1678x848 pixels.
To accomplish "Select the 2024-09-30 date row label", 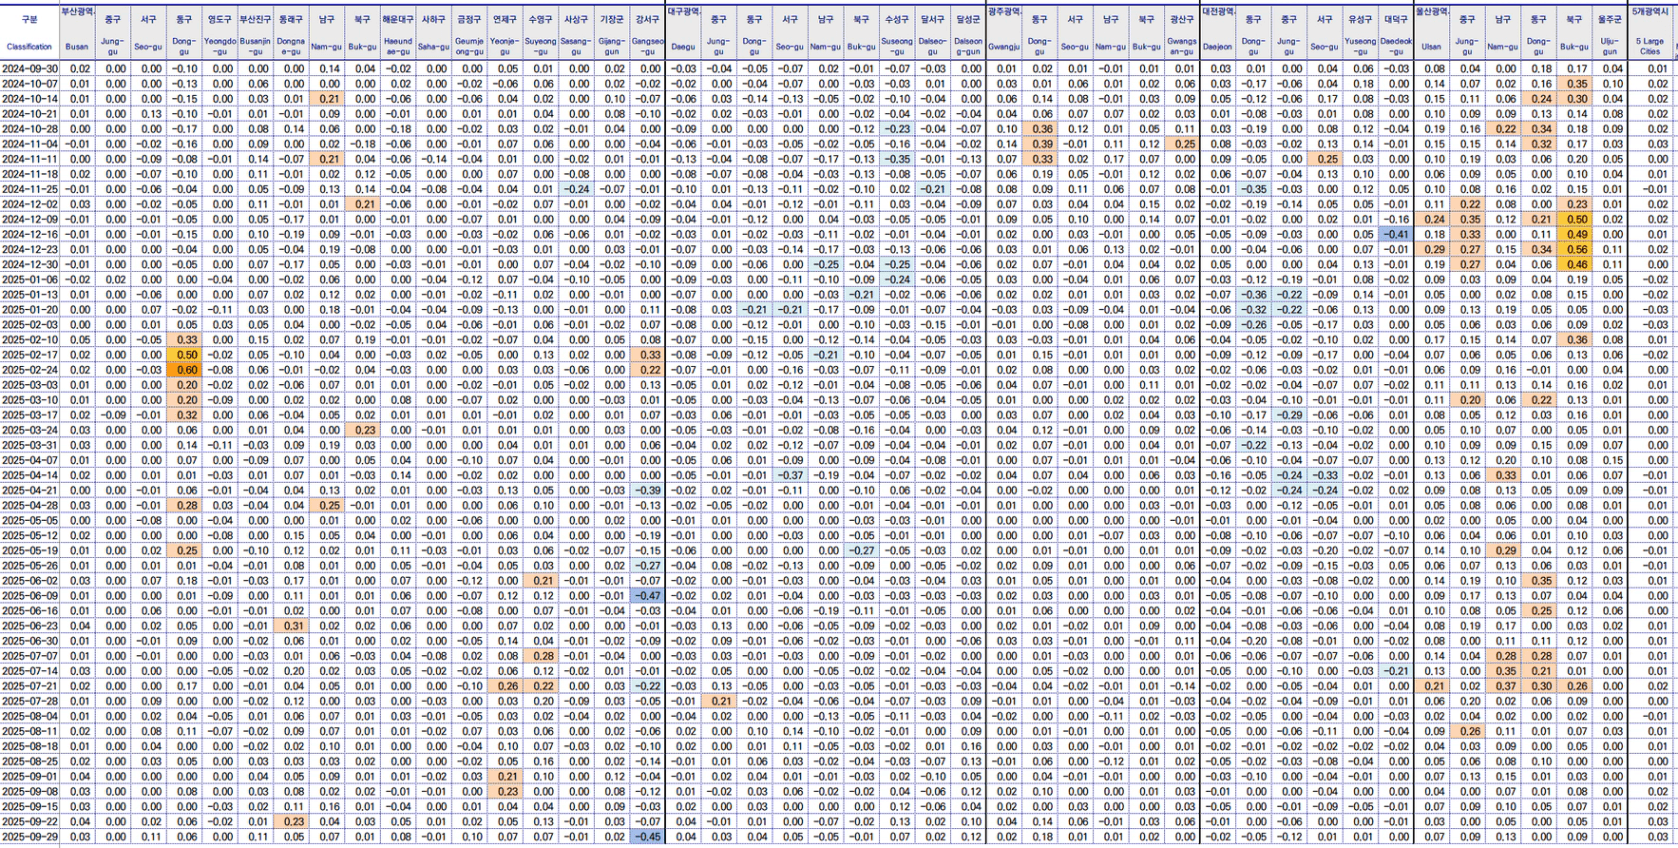I will 30,69.
